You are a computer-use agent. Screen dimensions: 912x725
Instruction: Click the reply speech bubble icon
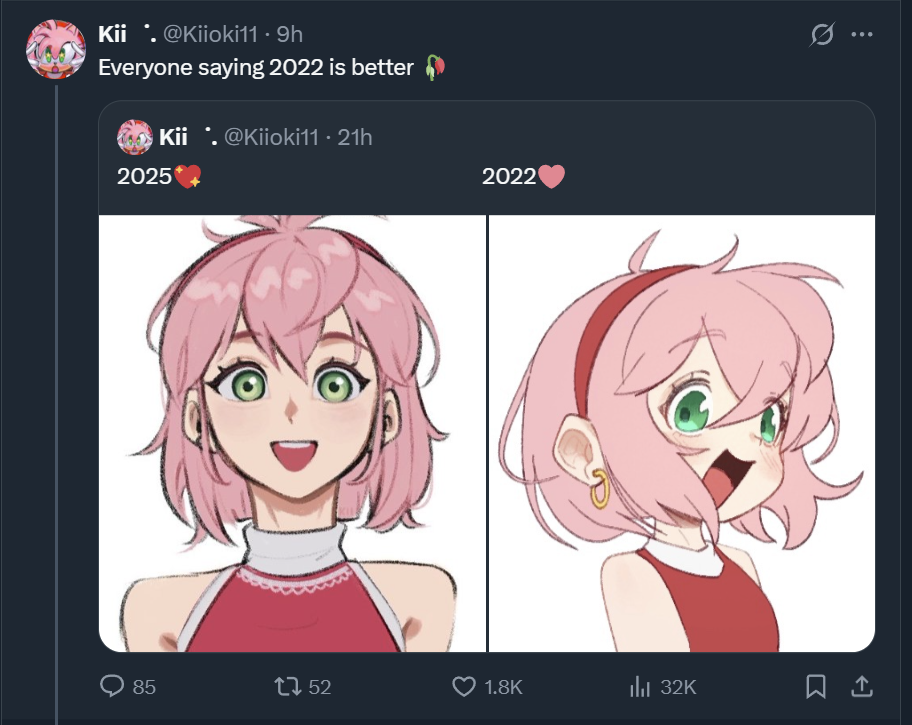tap(113, 686)
